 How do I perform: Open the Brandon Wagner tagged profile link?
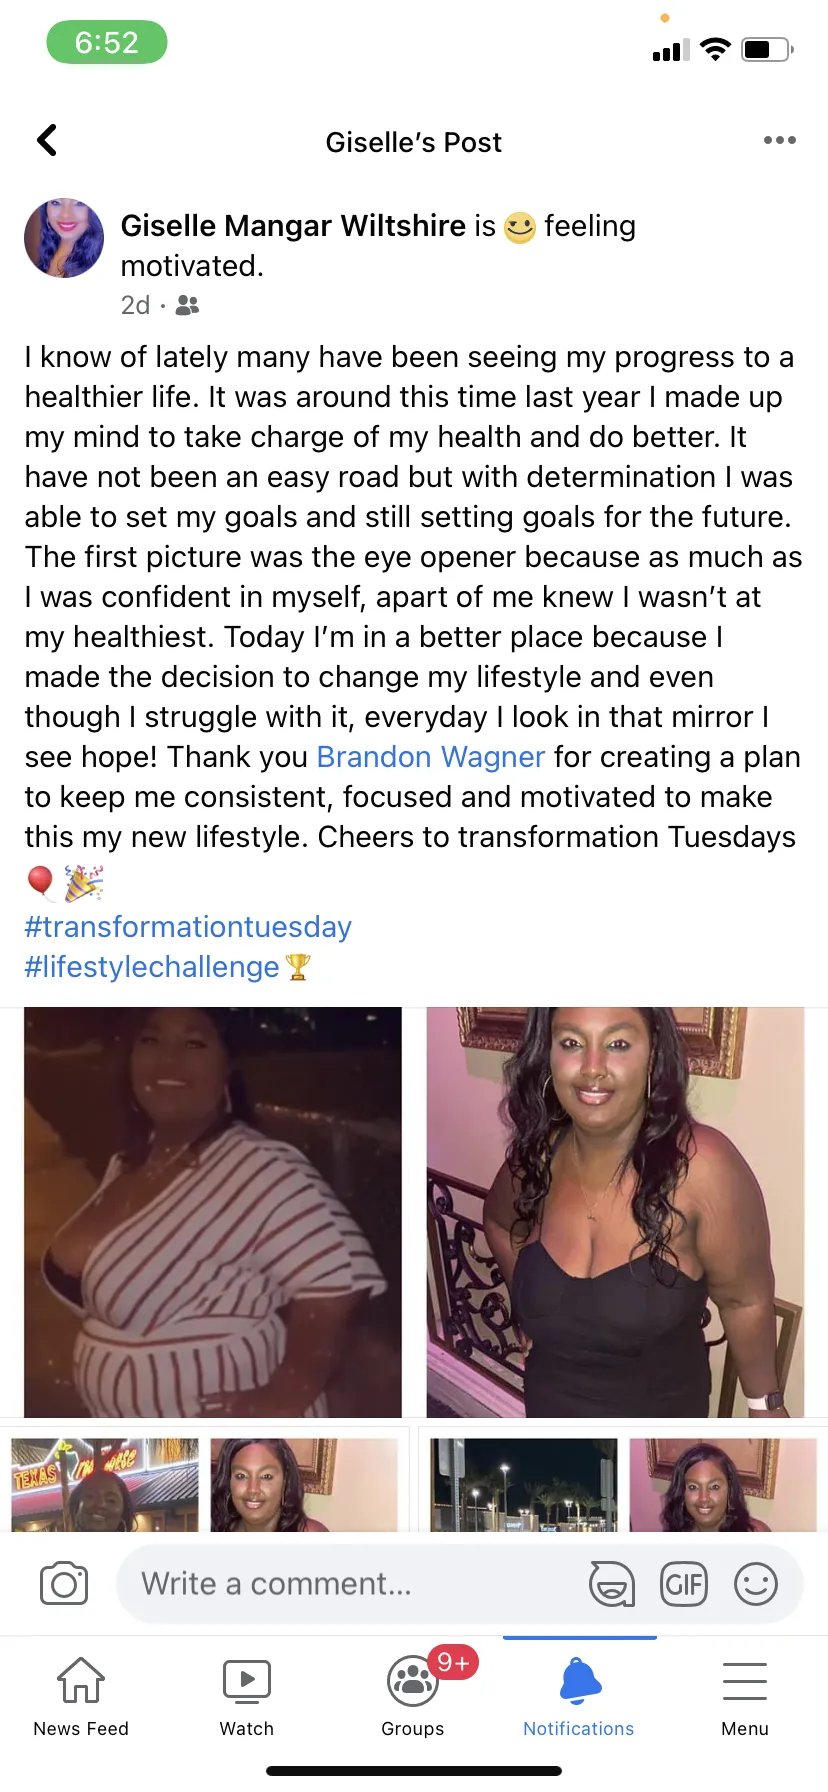tap(431, 757)
